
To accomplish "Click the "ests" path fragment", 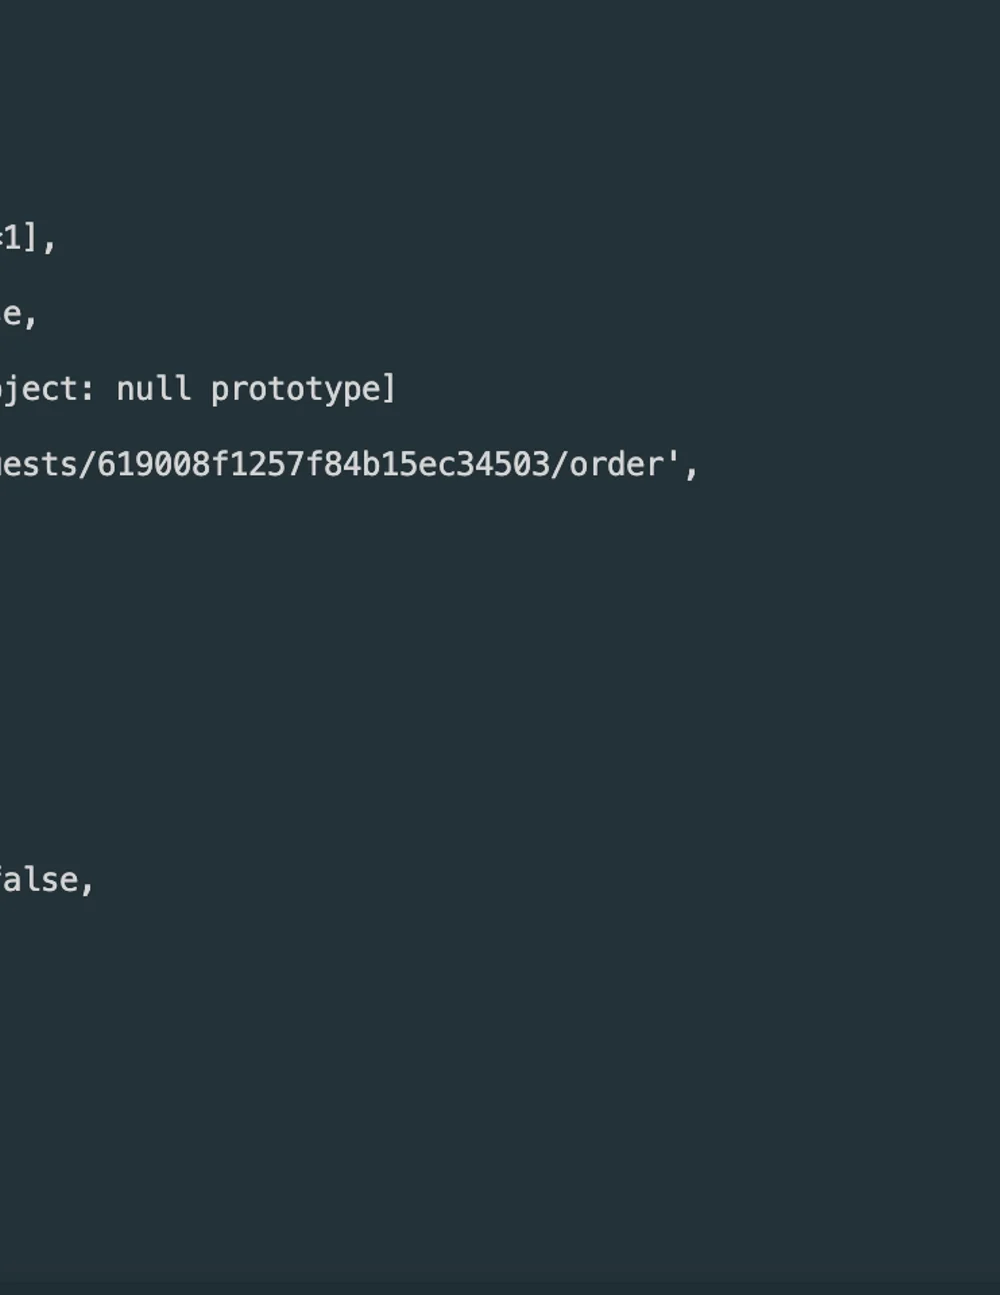I will (38, 464).
